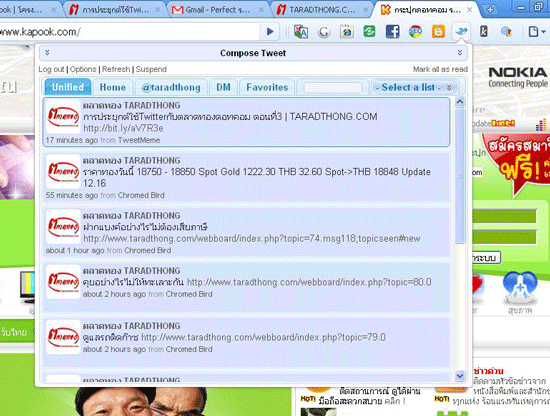
Task: Click the green refresh-arrows extension icon
Action: pyautogui.click(x=369, y=32)
